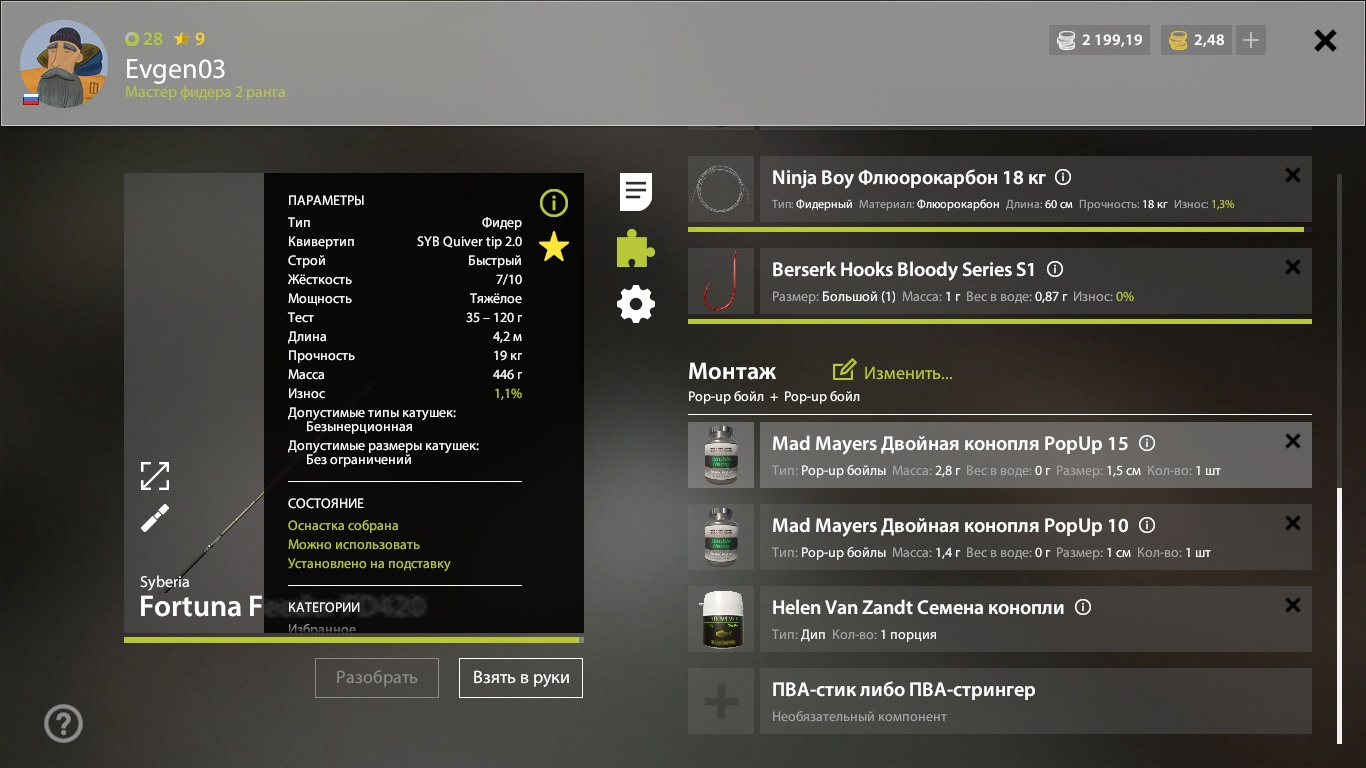Remove Helen Van Zandt hemp seed dip
The image size is (1366, 768).
click(1292, 605)
